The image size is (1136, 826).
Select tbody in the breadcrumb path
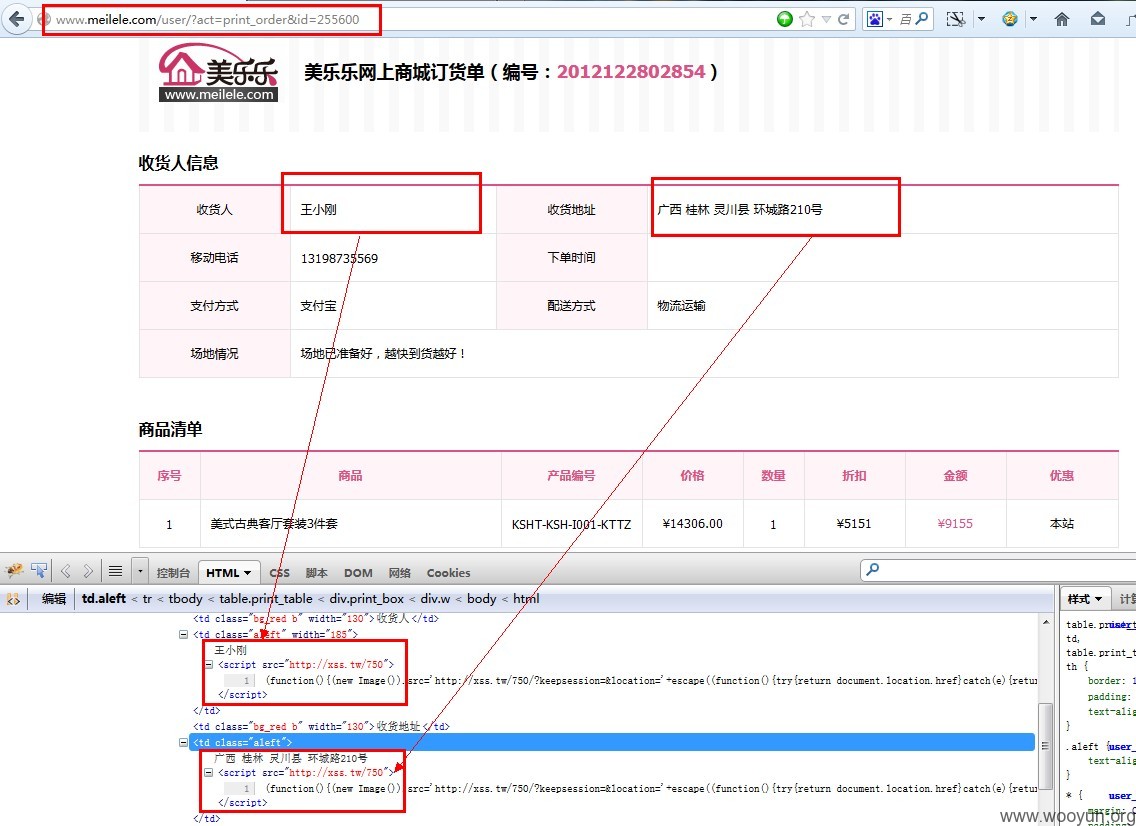tap(185, 598)
